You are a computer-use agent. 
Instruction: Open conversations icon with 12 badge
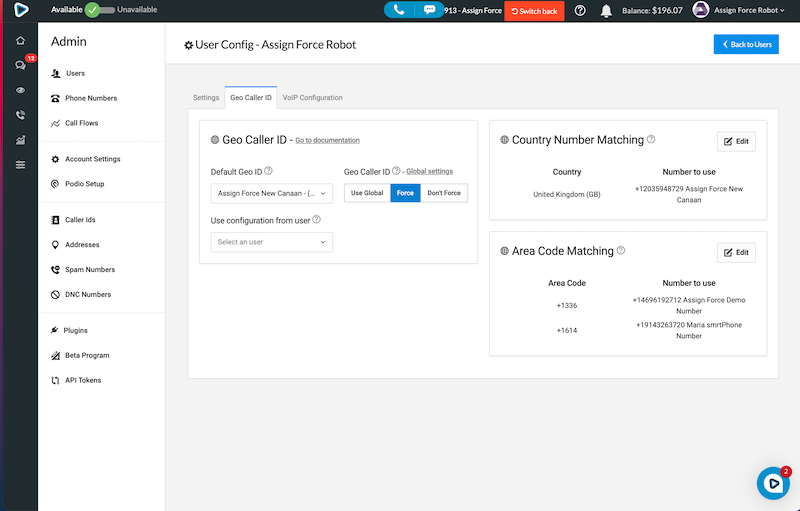click(20, 65)
